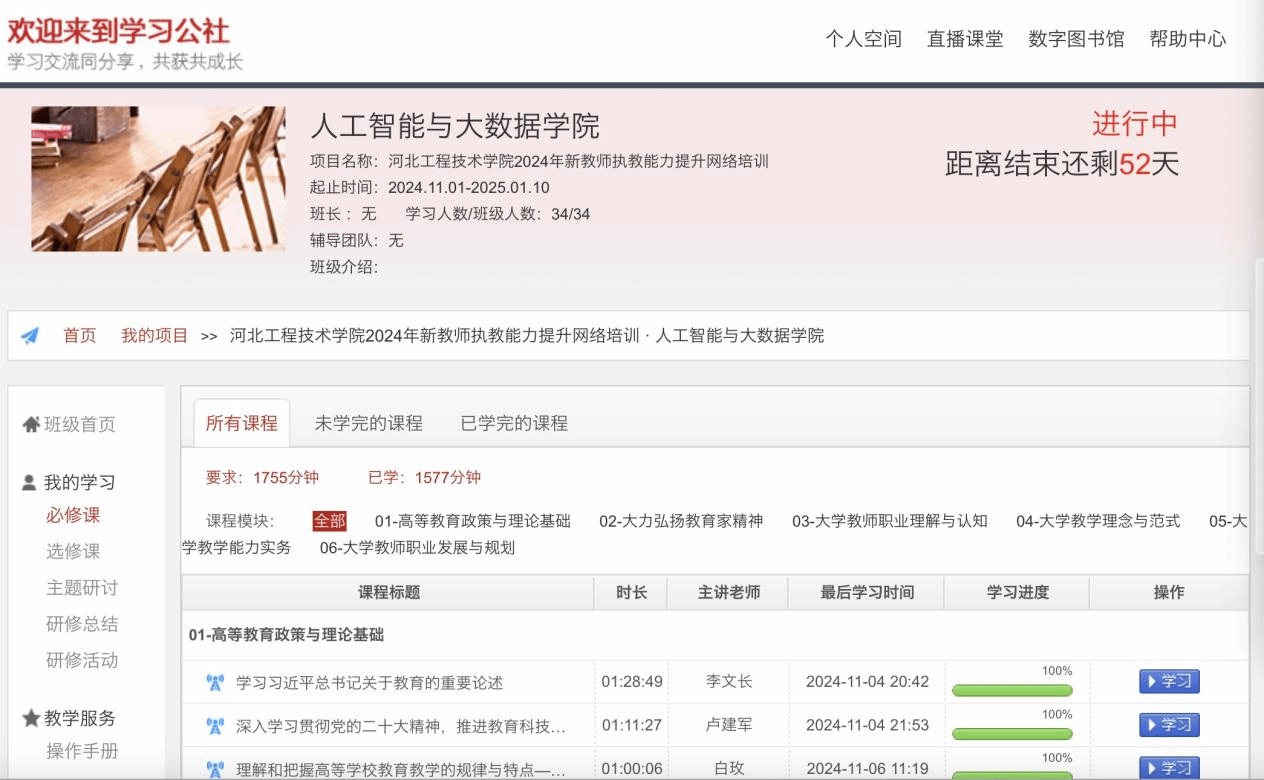
Task: Click the classroom chairs thumbnail image
Action: click(158, 179)
